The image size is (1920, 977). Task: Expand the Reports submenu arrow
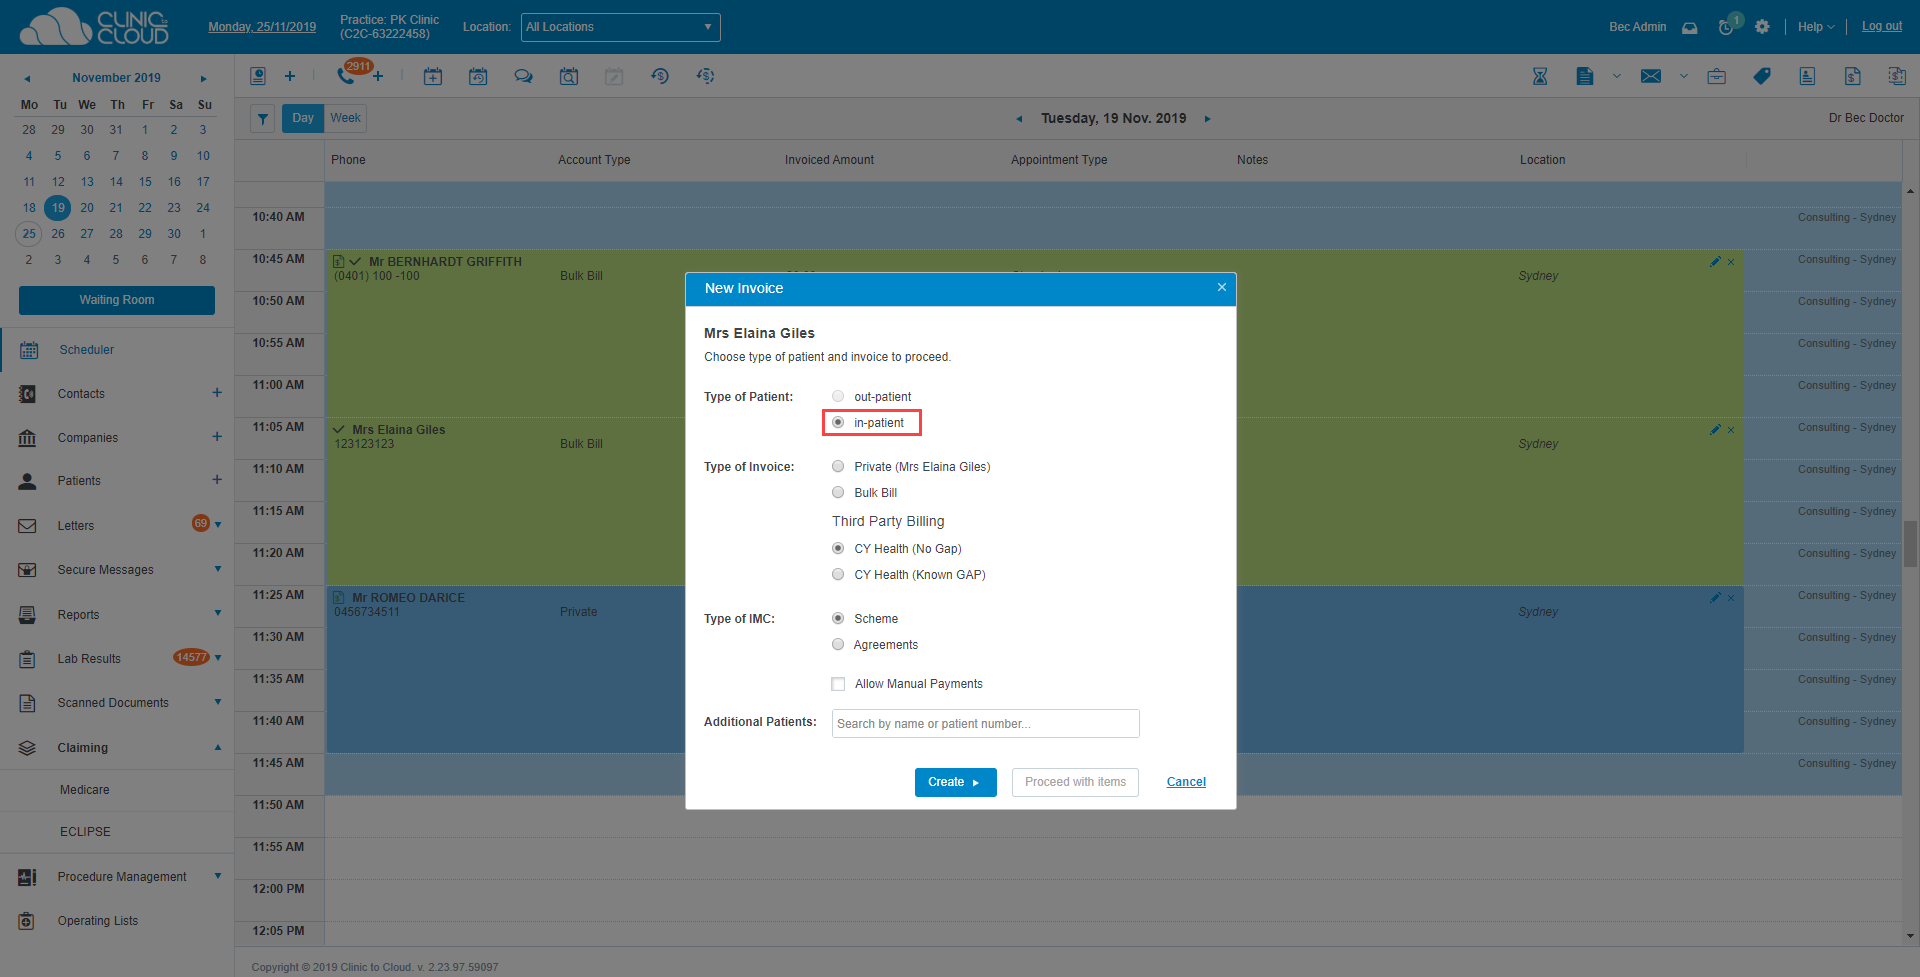pyautogui.click(x=218, y=613)
